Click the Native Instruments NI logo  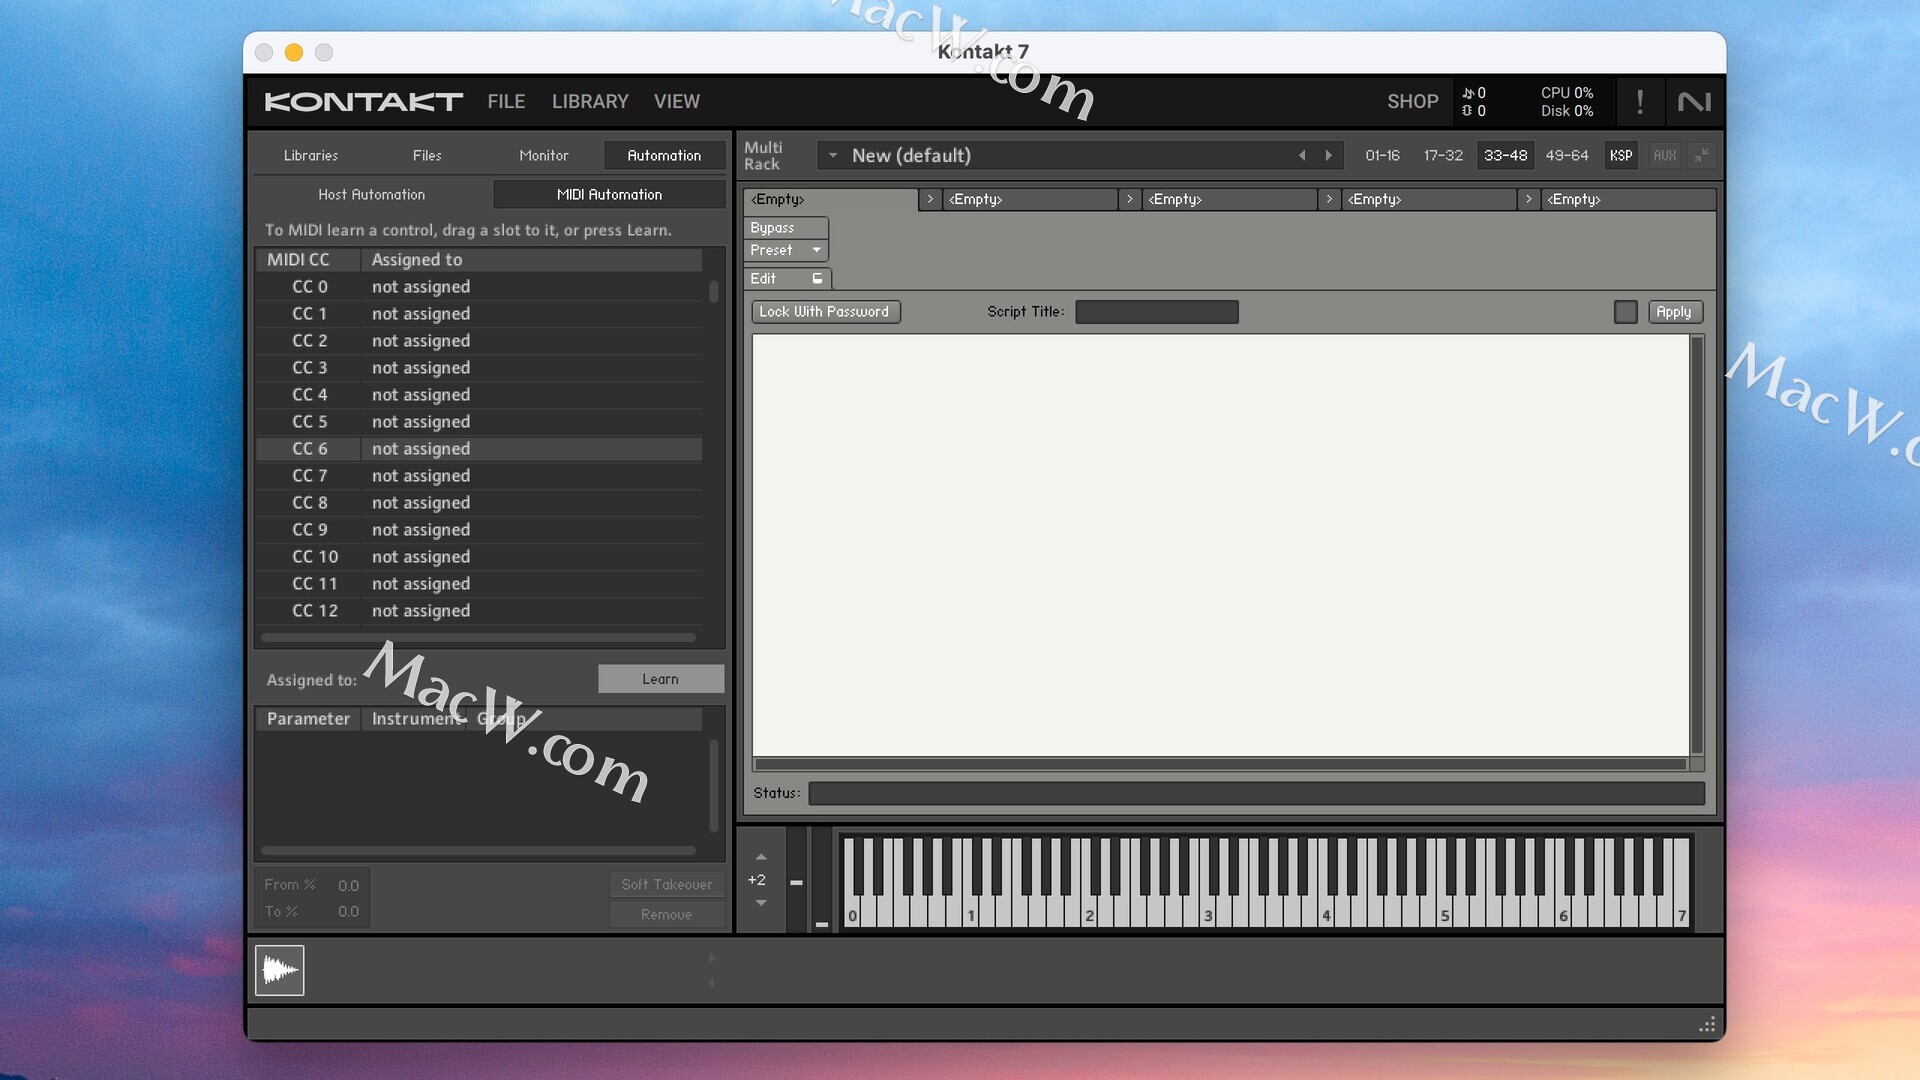click(x=1694, y=101)
